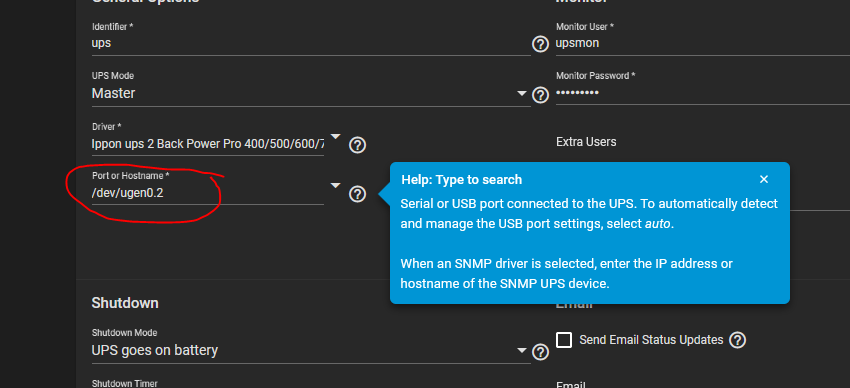Image resolution: width=850 pixels, height=388 pixels.
Task: Show help for Send Email Status Updates
Action: click(x=738, y=340)
